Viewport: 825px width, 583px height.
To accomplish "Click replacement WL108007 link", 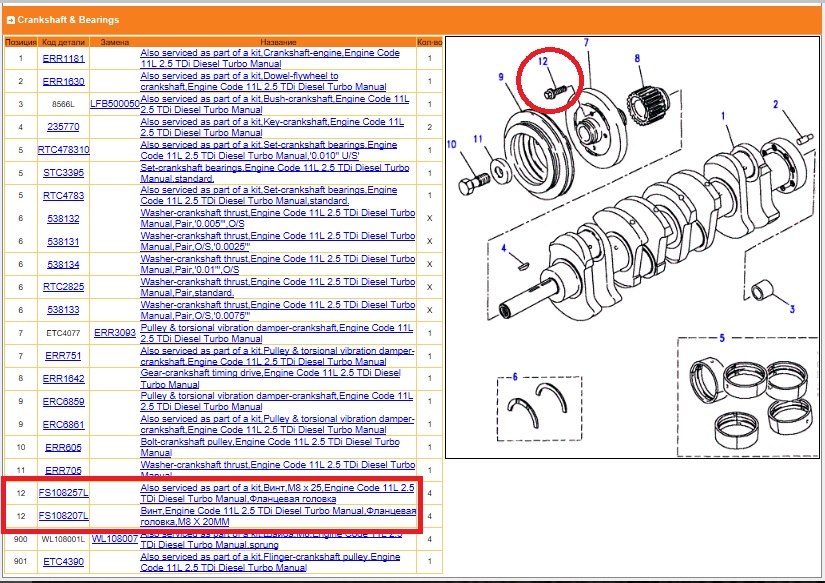I will click(x=115, y=539).
